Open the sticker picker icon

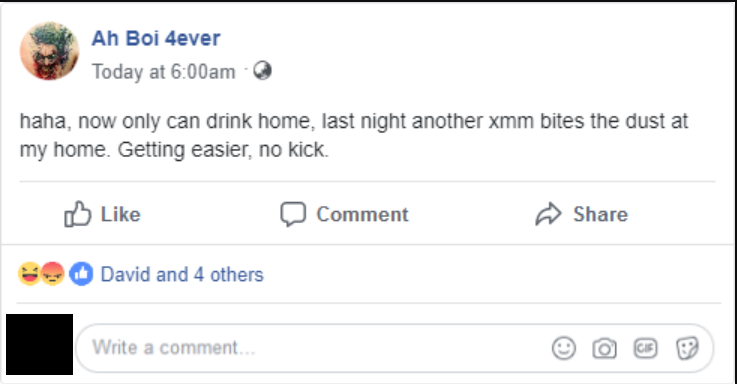687,349
